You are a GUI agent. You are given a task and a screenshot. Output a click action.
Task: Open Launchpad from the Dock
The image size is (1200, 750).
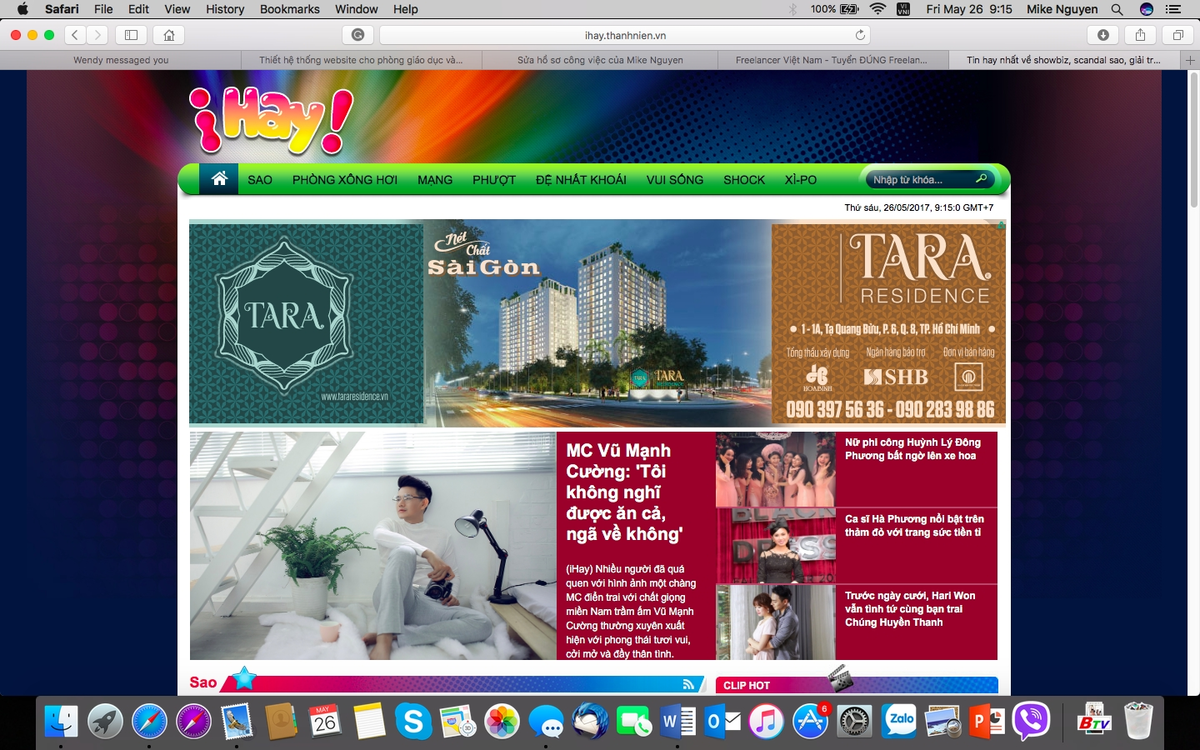point(105,720)
